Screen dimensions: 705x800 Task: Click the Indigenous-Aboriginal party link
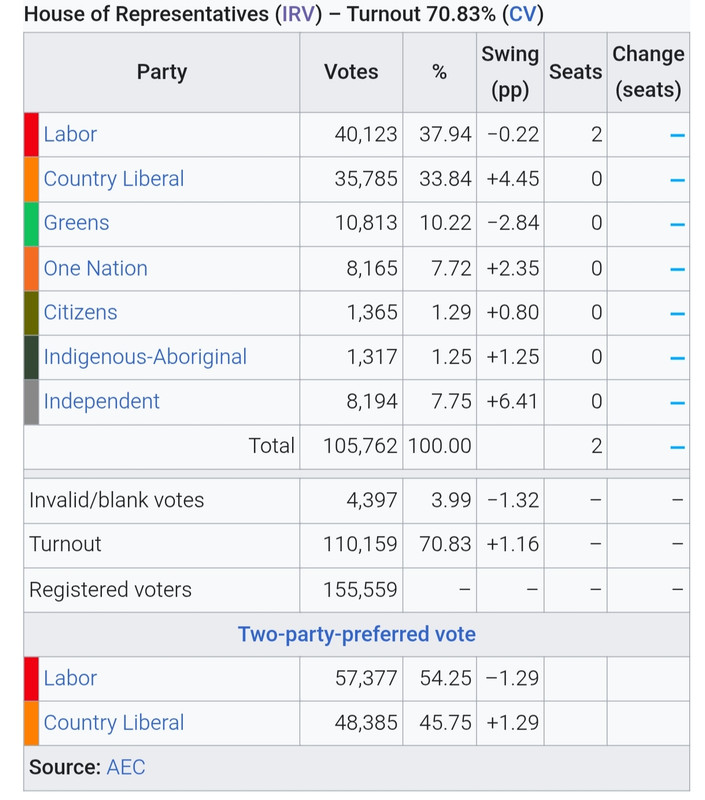coord(145,357)
